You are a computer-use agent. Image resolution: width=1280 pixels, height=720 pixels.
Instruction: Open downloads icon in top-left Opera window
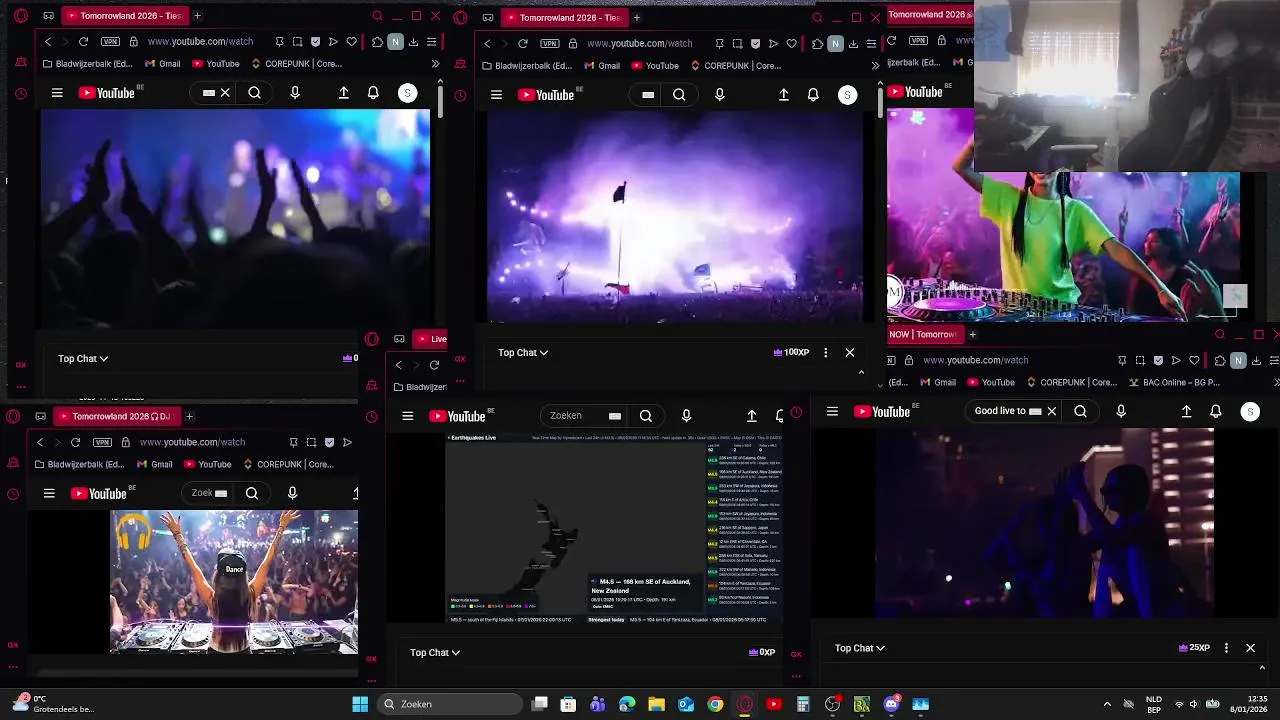pyautogui.click(x=413, y=42)
